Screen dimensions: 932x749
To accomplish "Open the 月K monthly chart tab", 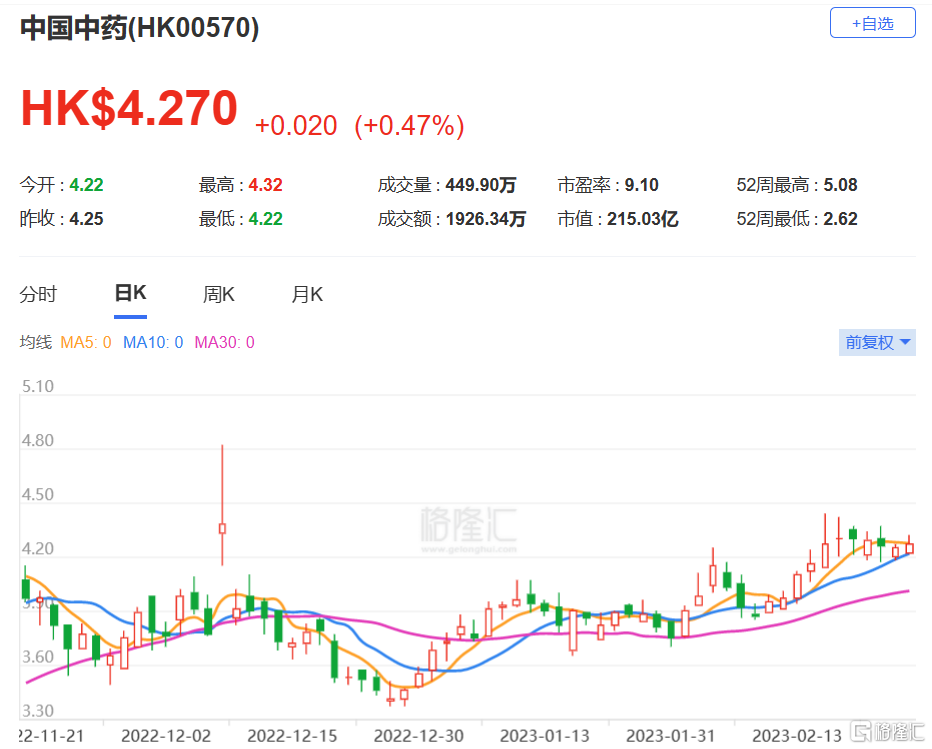I will pyautogui.click(x=307, y=294).
